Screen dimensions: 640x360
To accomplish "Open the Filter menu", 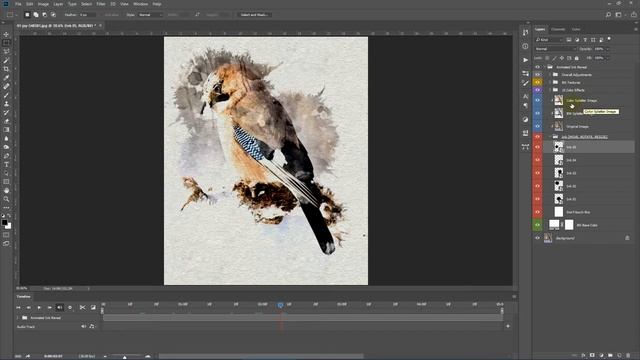I will pos(101,4).
